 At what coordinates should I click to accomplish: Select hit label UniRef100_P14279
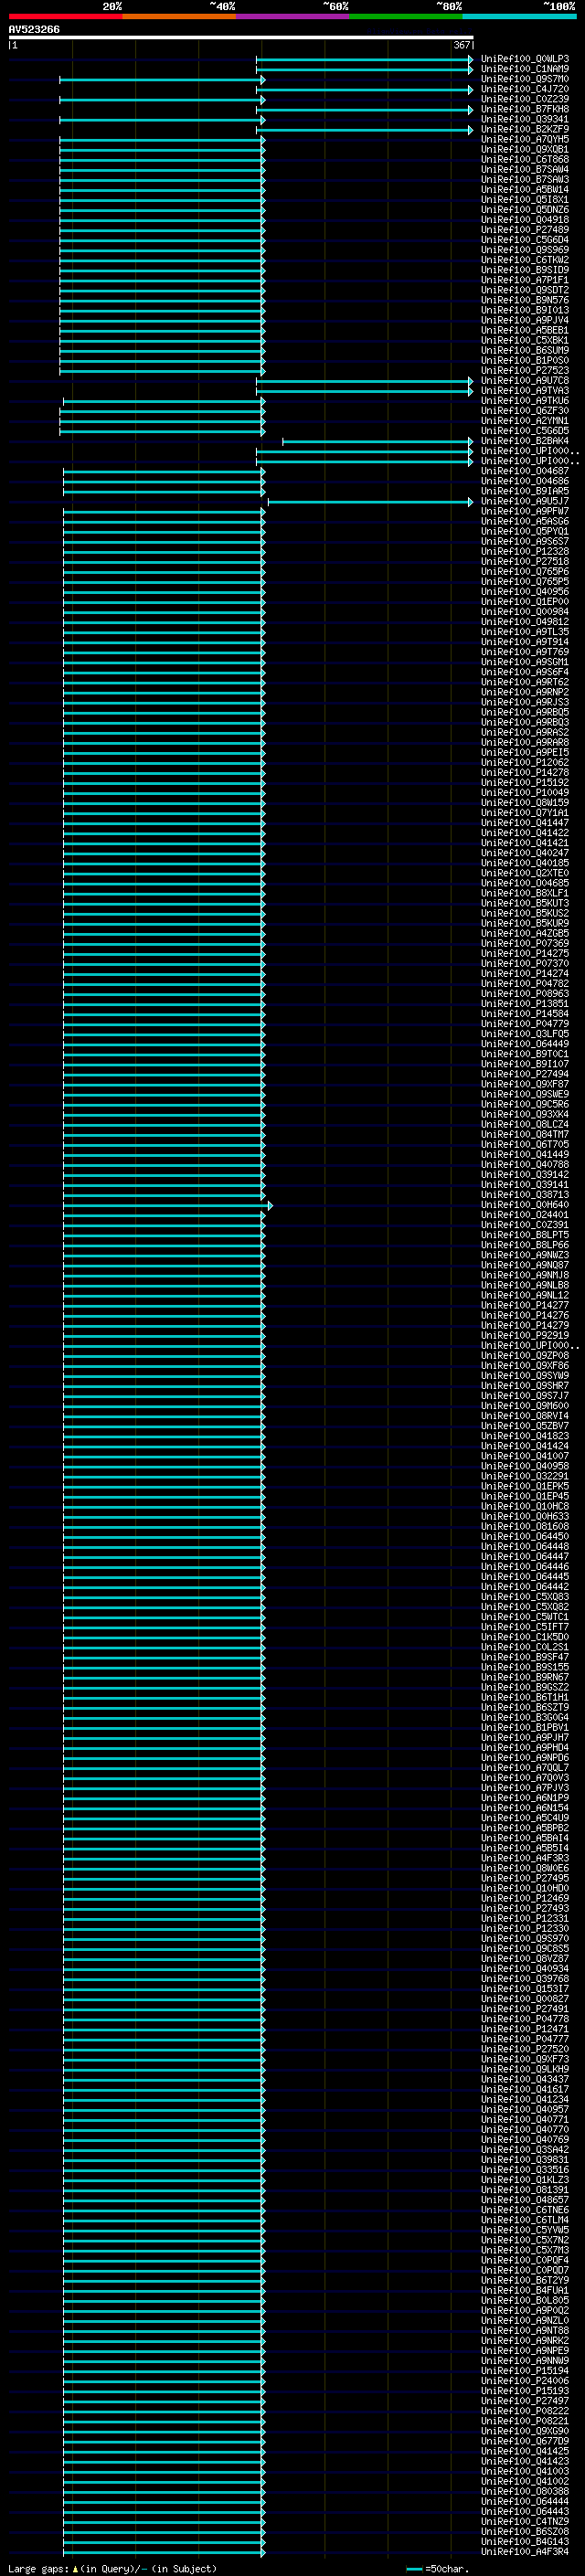[524, 1326]
